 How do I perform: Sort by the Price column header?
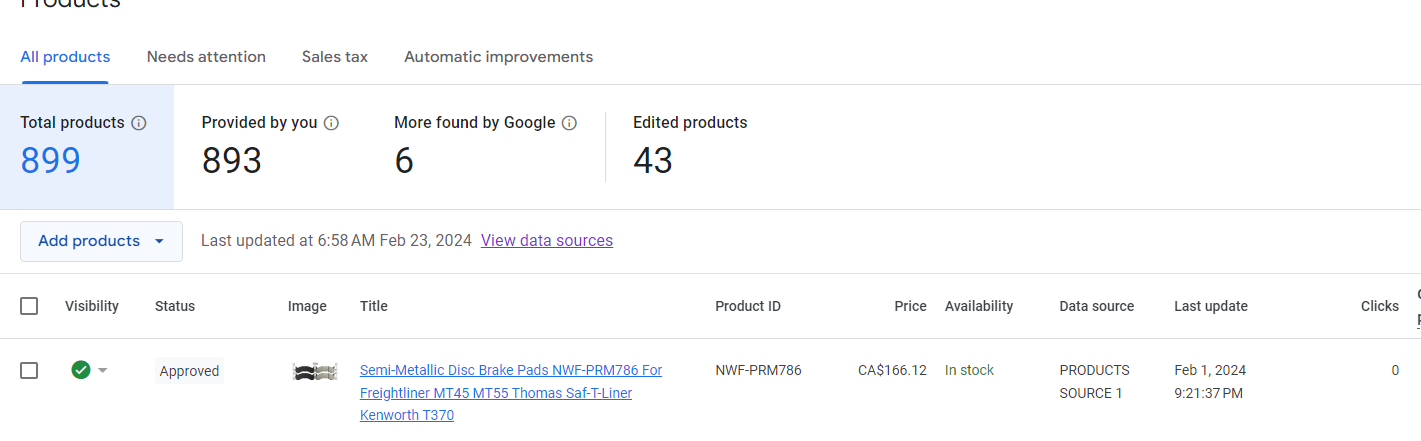coord(910,306)
